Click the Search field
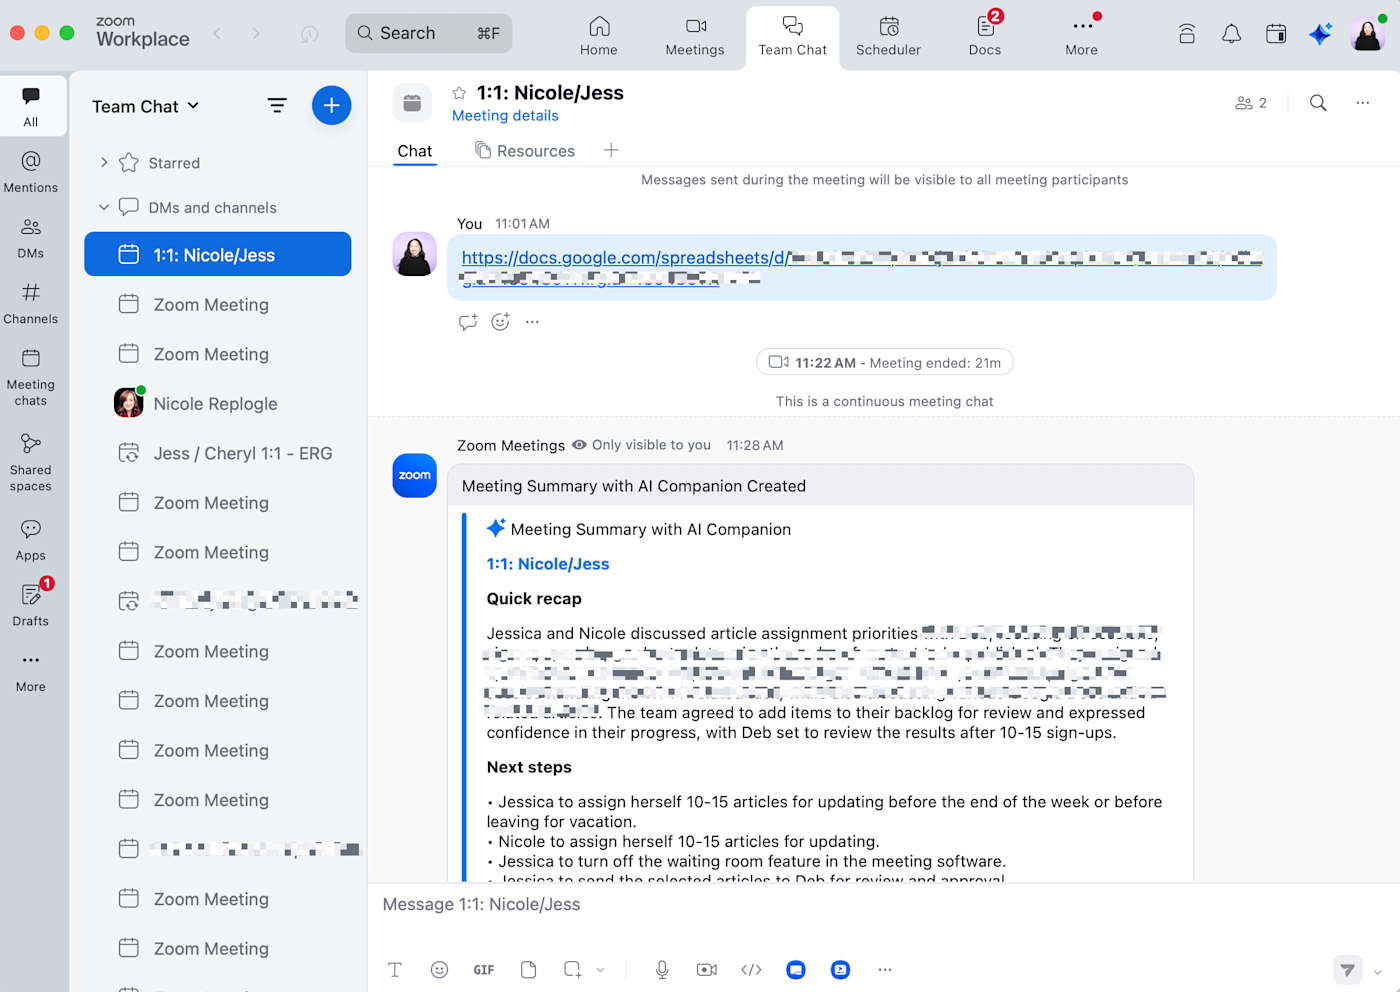The image size is (1400, 992). [429, 33]
